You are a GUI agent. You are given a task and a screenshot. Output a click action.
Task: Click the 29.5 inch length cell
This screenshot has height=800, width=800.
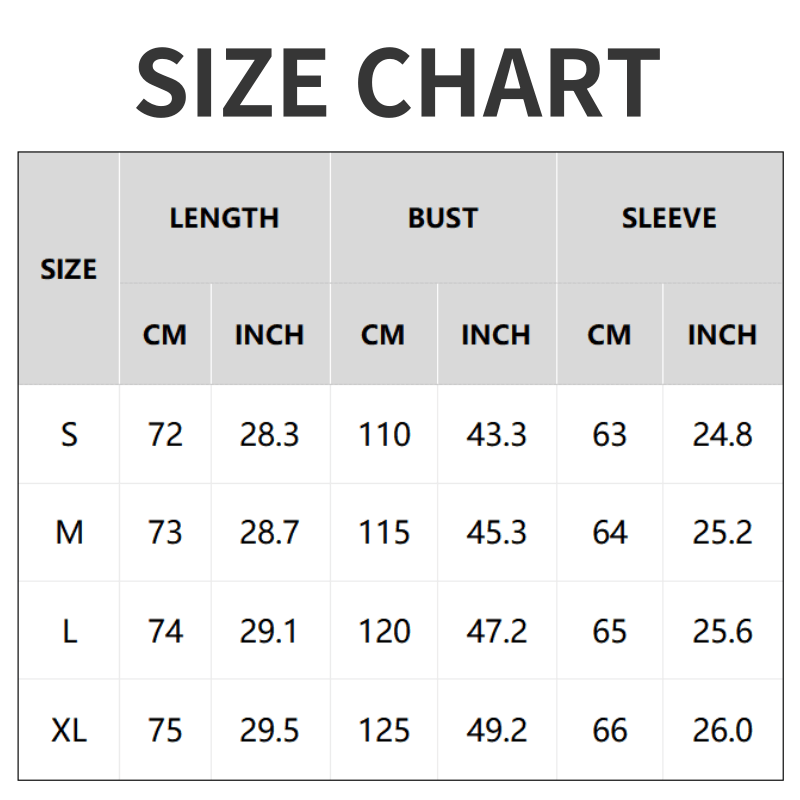coord(269,731)
